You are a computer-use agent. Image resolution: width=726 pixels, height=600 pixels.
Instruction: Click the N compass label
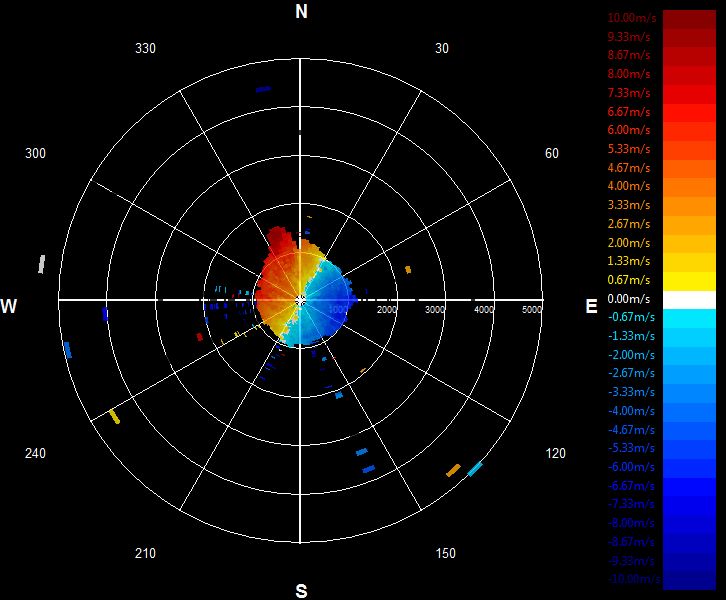tap(301, 12)
